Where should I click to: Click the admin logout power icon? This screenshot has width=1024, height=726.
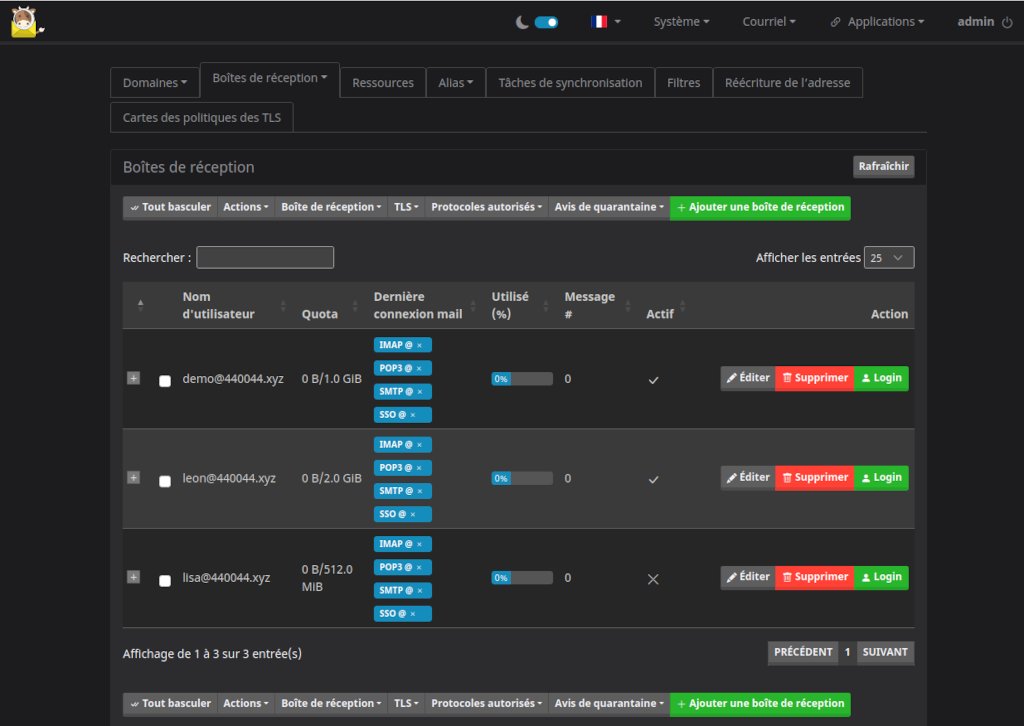[x=1008, y=22]
